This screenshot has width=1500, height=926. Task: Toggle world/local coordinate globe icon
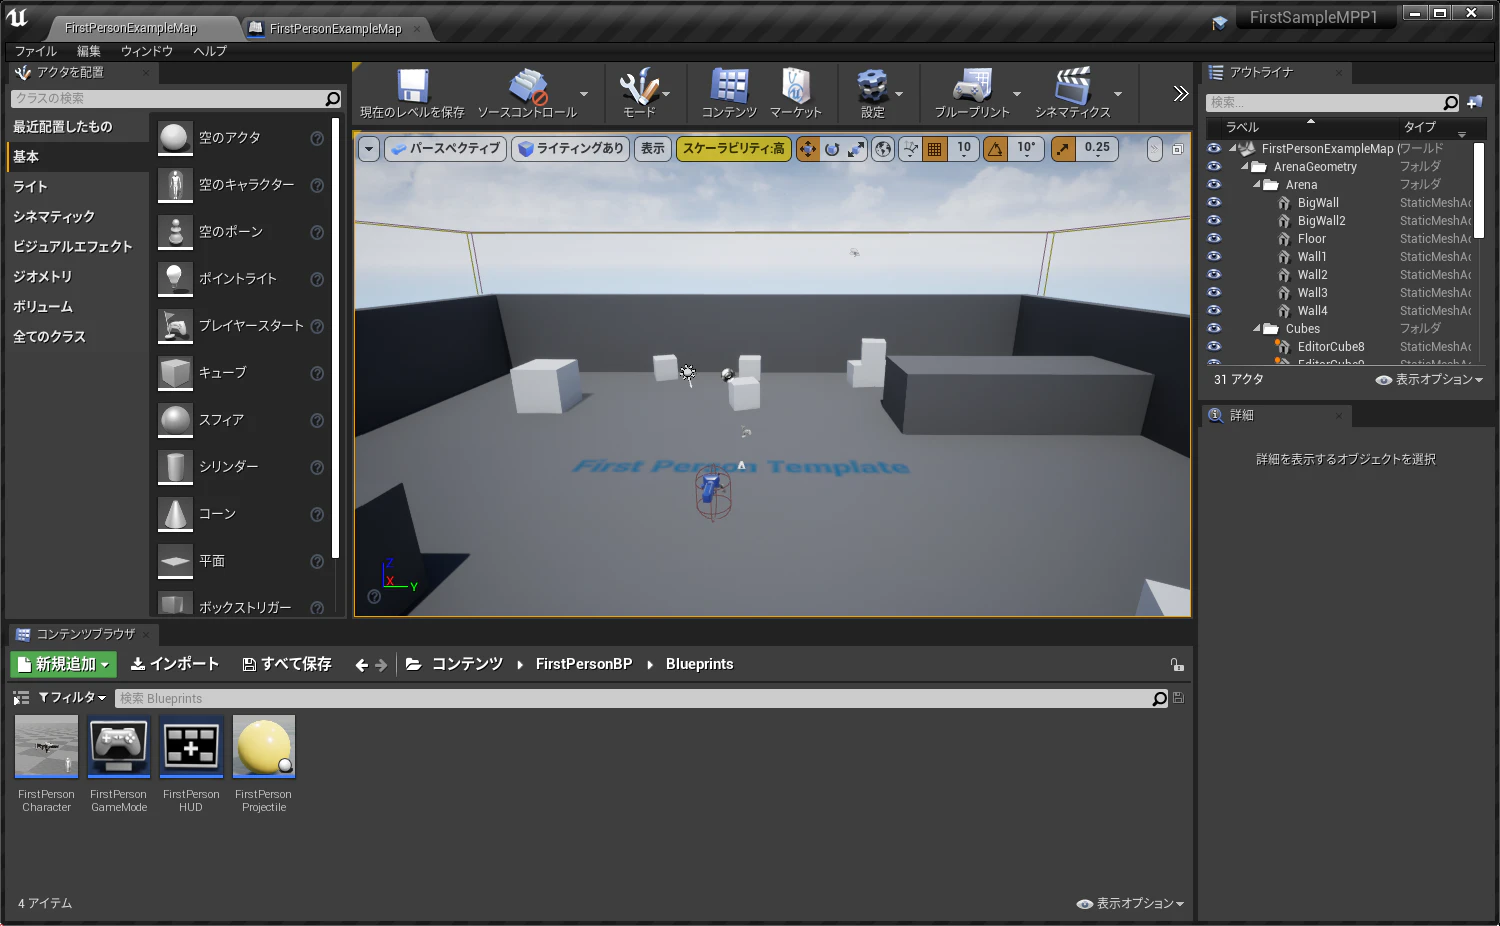point(884,149)
